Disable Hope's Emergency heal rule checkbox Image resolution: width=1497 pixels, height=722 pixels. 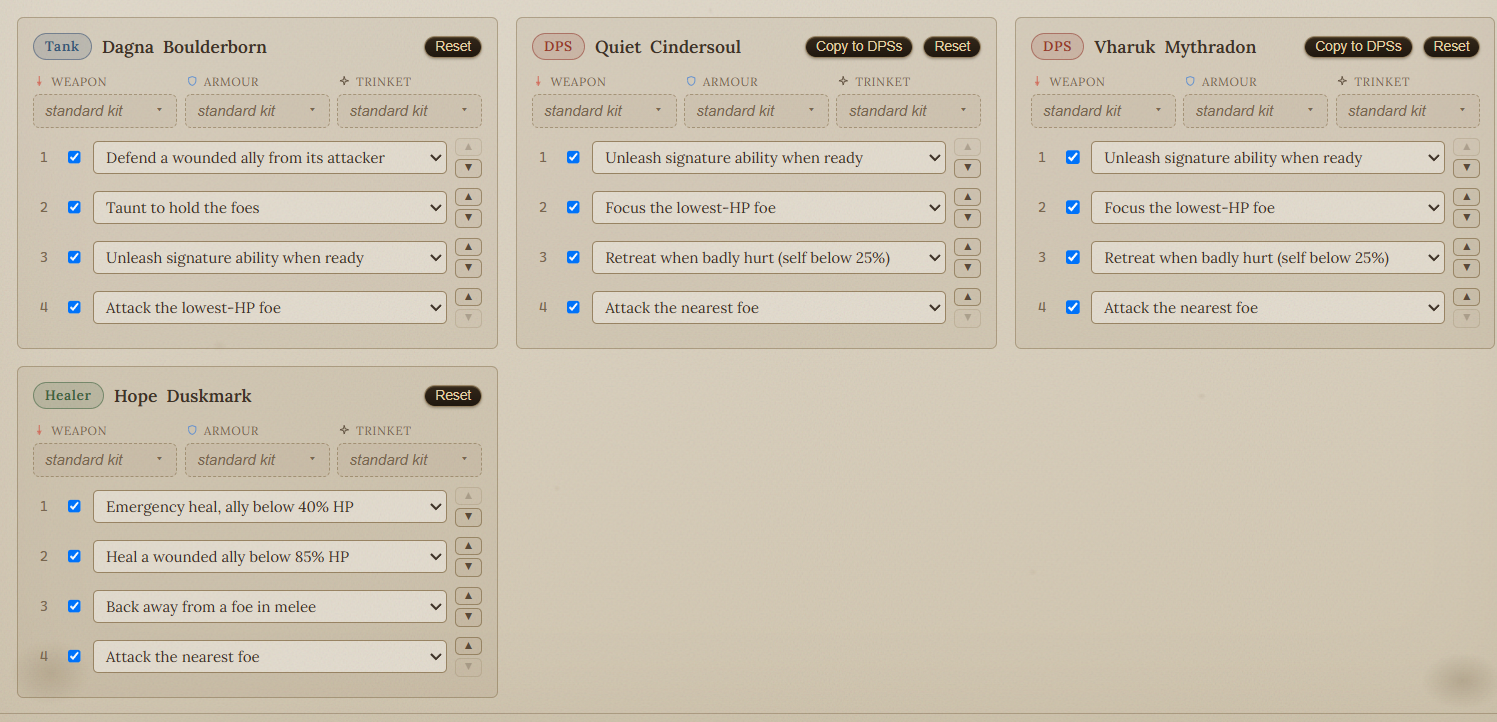(x=74, y=506)
